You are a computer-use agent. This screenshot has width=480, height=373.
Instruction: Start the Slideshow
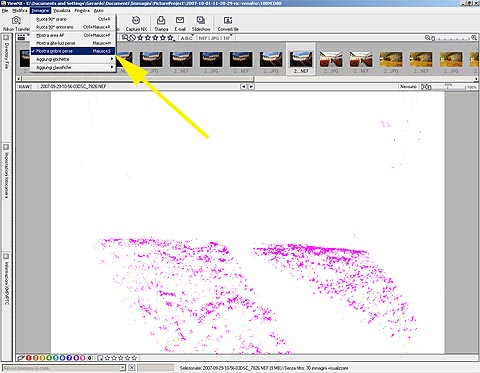201,24
